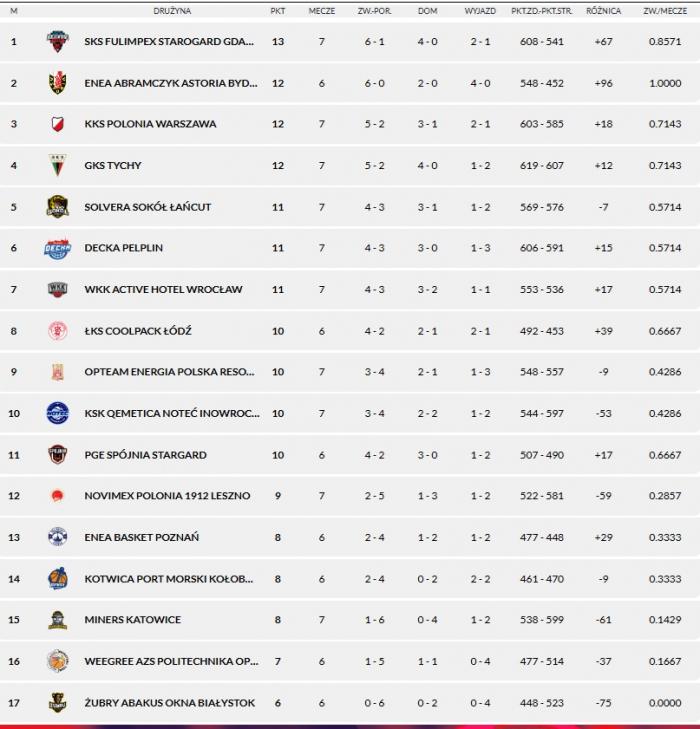Sort by the RÓŻNICA column header
This screenshot has width=700, height=729.
pyautogui.click(x=603, y=11)
